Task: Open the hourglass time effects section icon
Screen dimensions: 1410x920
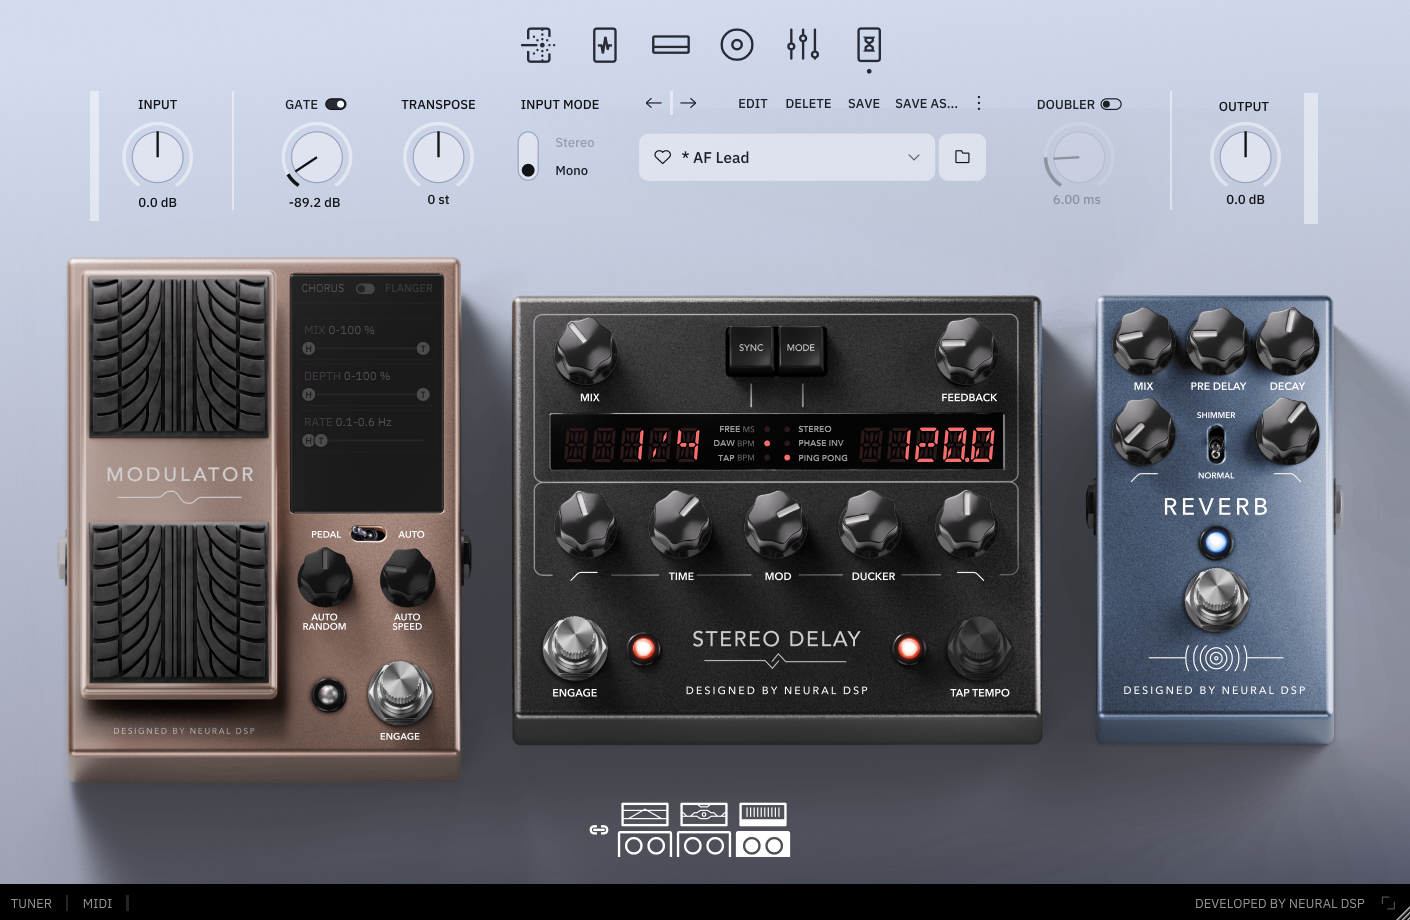Action: (869, 45)
